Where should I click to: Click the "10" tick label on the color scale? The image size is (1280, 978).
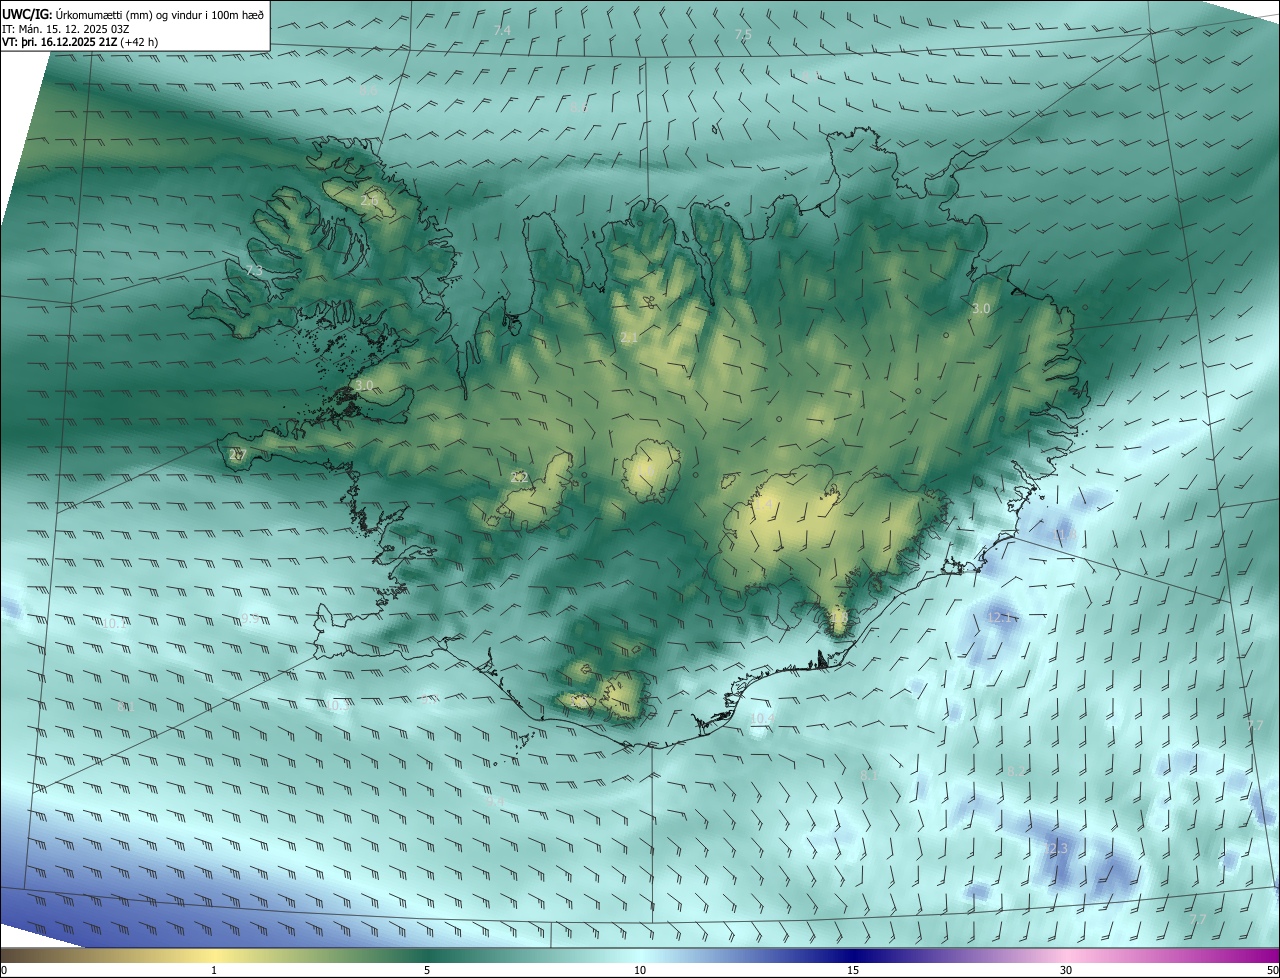tap(640, 970)
